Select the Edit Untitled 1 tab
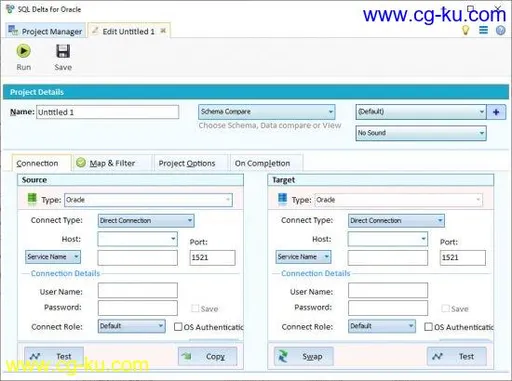Screen dimensions: 512x381 click(x=128, y=31)
